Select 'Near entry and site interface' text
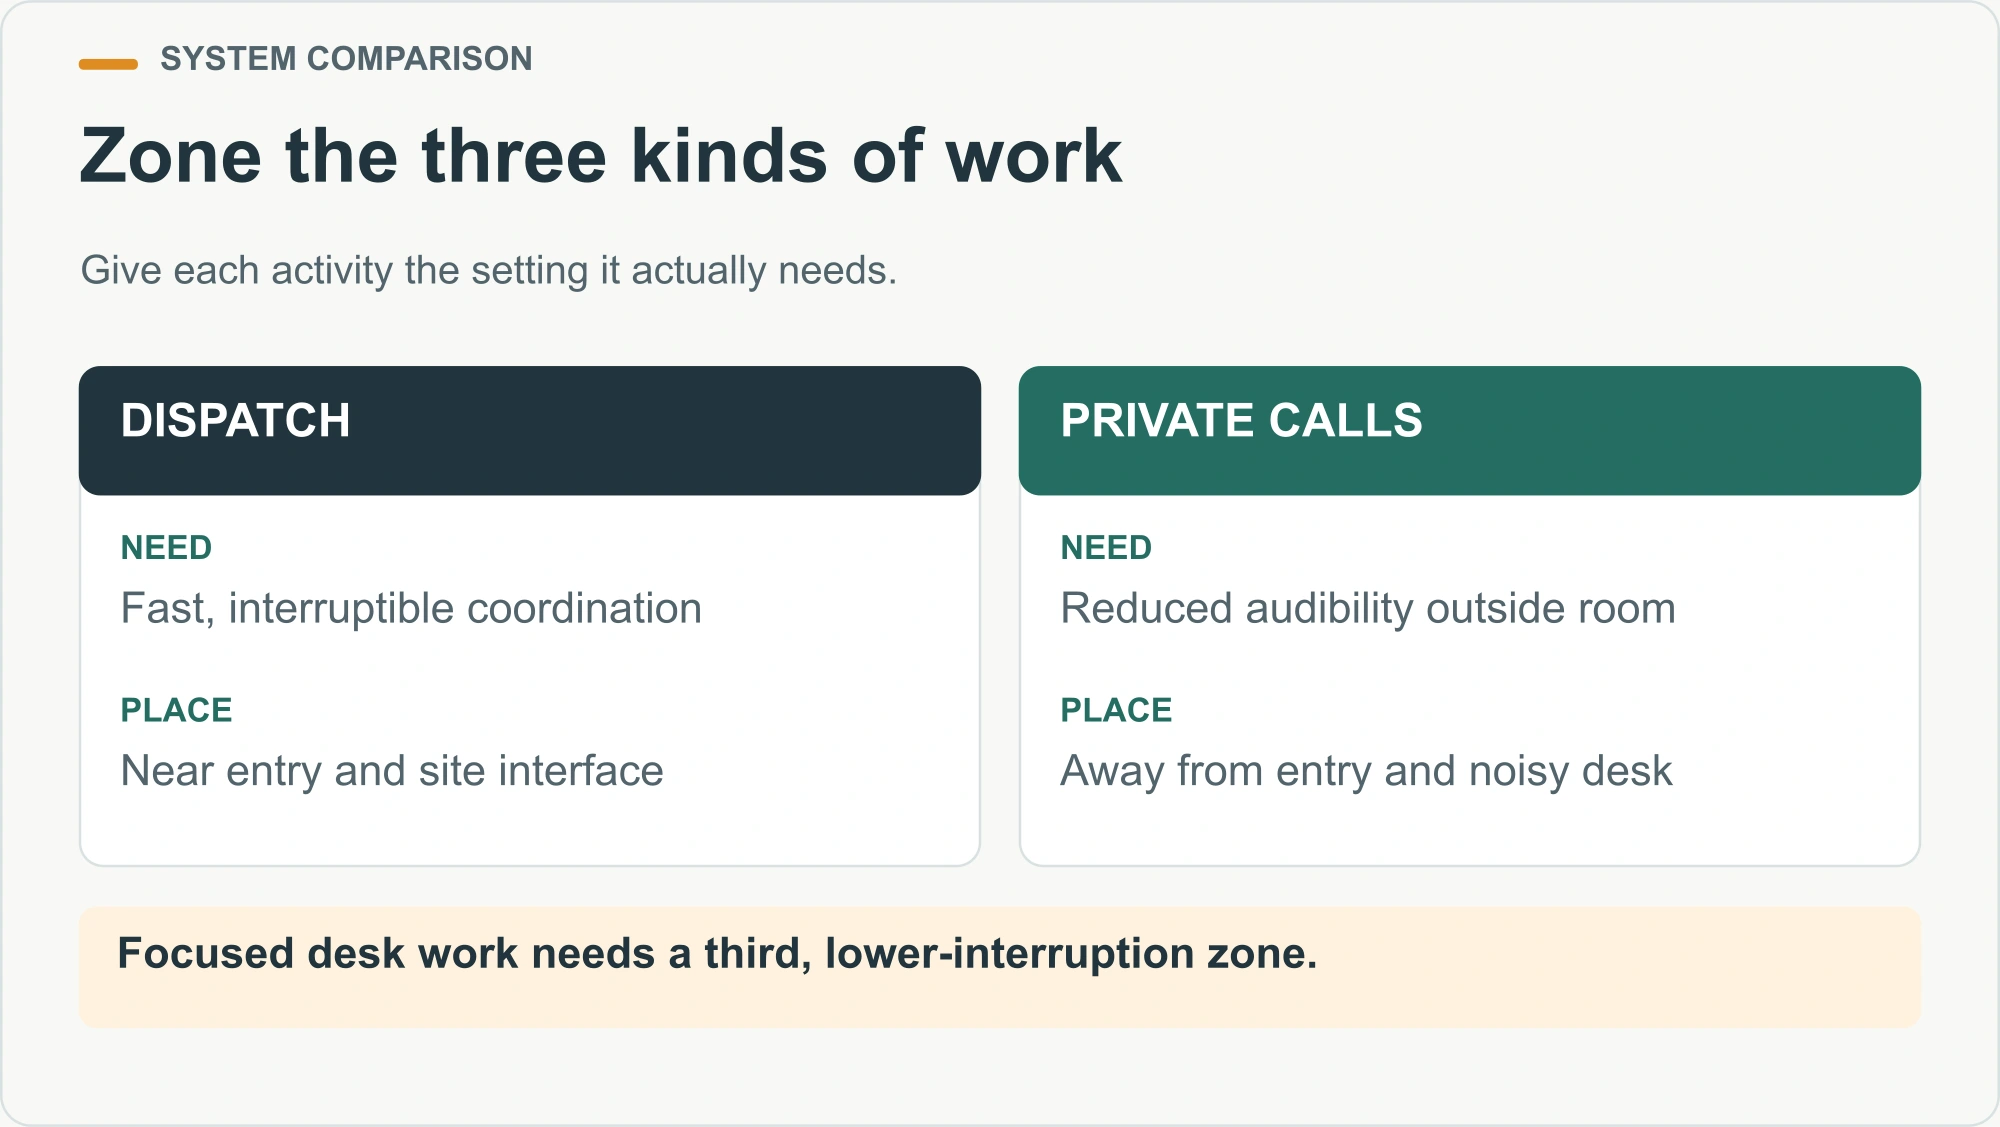Image resolution: width=2000 pixels, height=1127 pixels. pyautogui.click(x=392, y=771)
